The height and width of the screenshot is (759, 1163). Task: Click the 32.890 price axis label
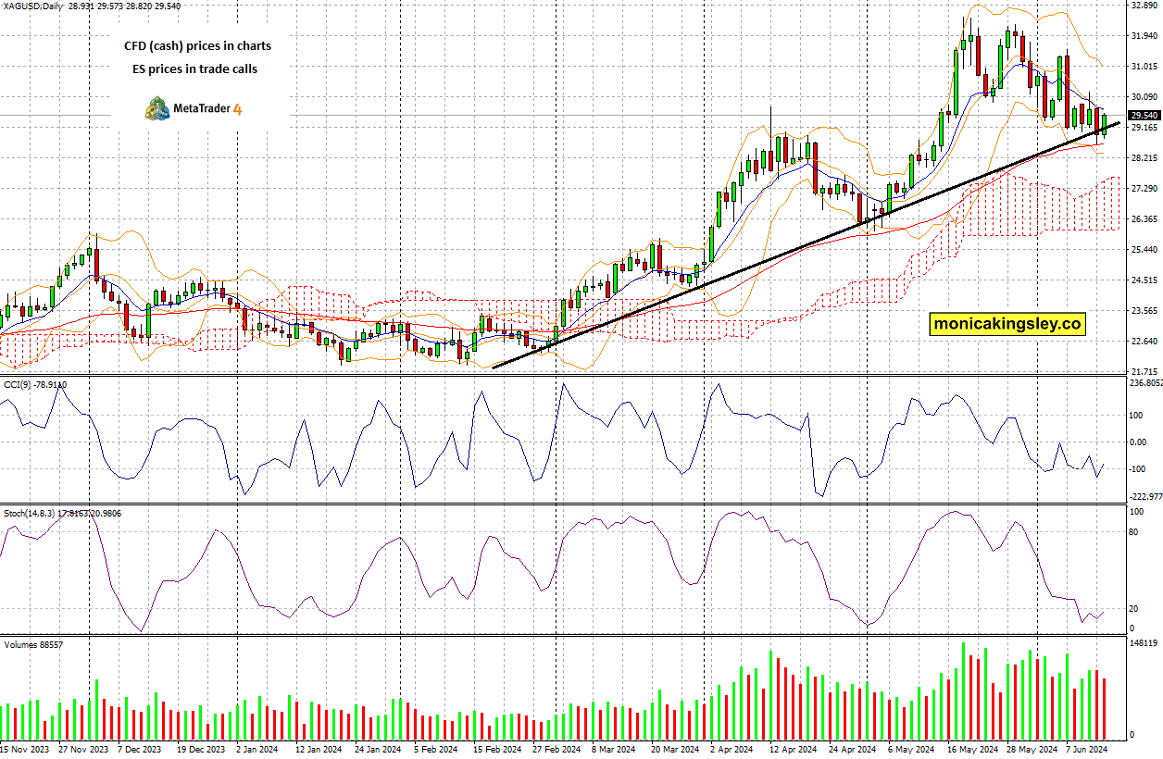click(x=1144, y=4)
